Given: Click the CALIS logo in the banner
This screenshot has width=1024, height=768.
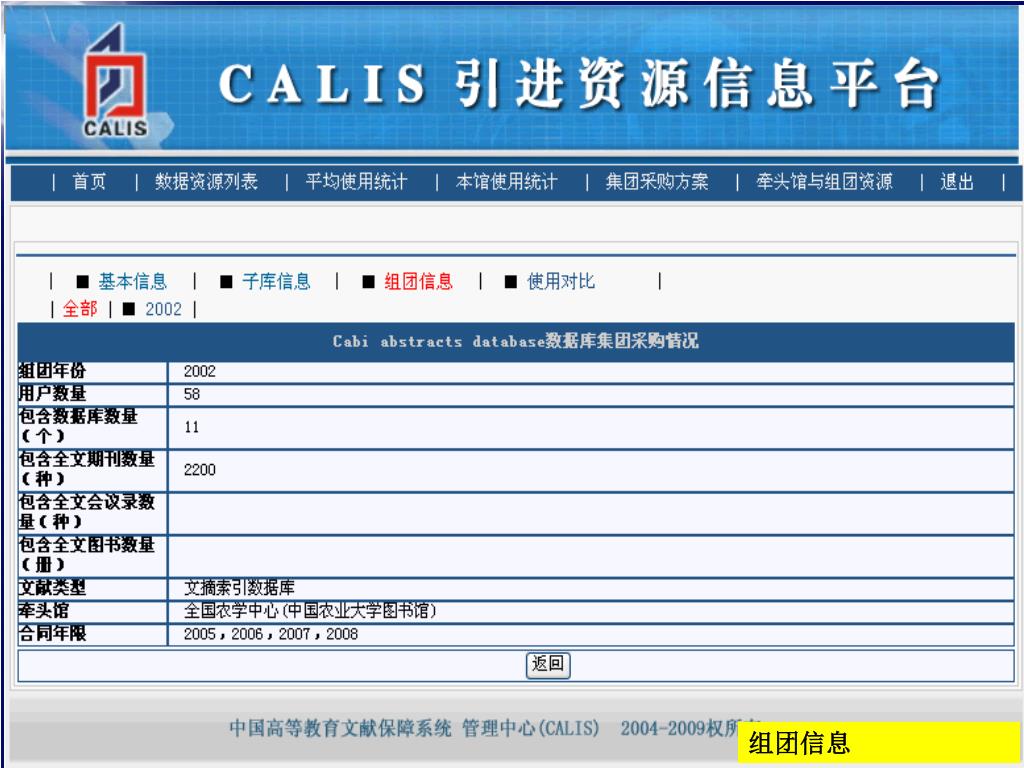Looking at the screenshot, I should (x=116, y=81).
